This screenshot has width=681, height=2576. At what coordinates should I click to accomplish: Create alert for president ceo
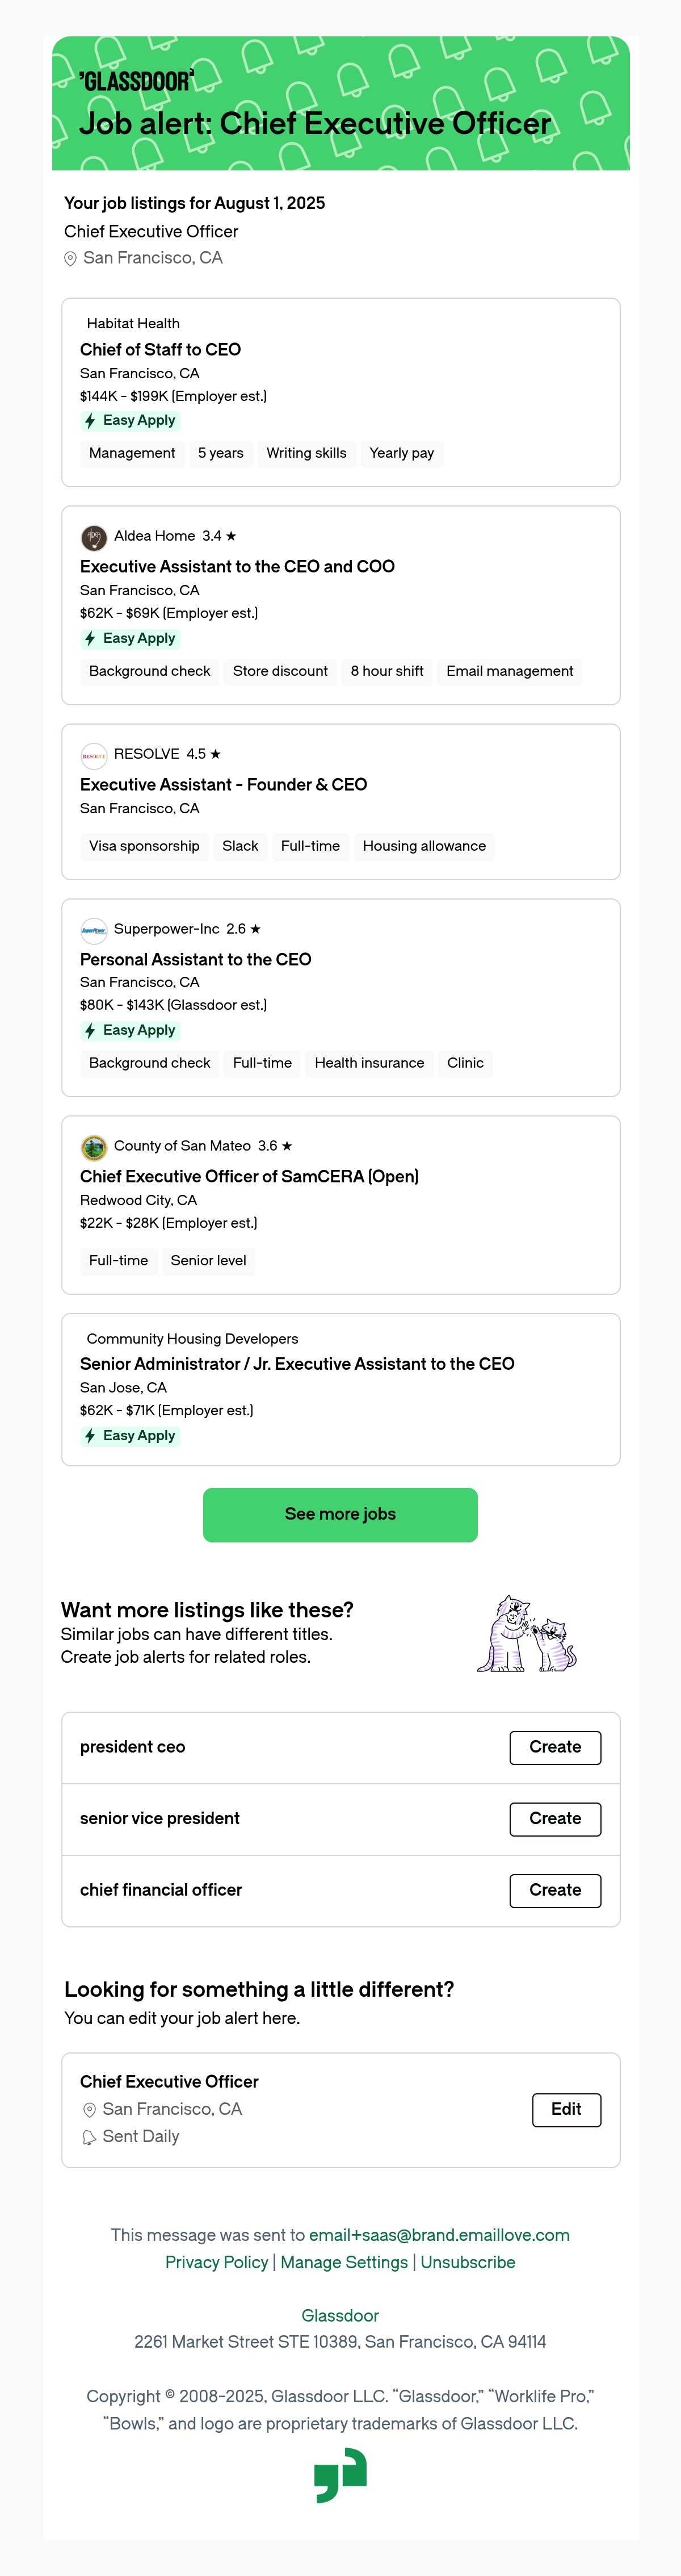(555, 1748)
